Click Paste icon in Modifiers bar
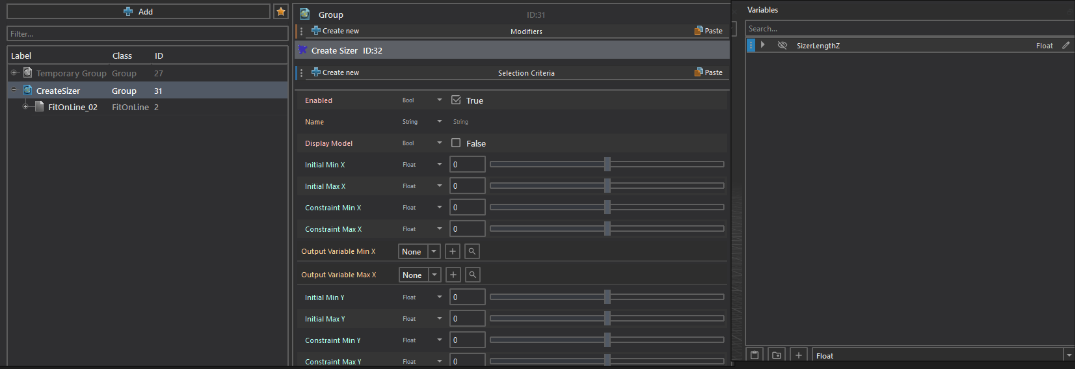Viewport: 1075px width, 369px height. (699, 31)
